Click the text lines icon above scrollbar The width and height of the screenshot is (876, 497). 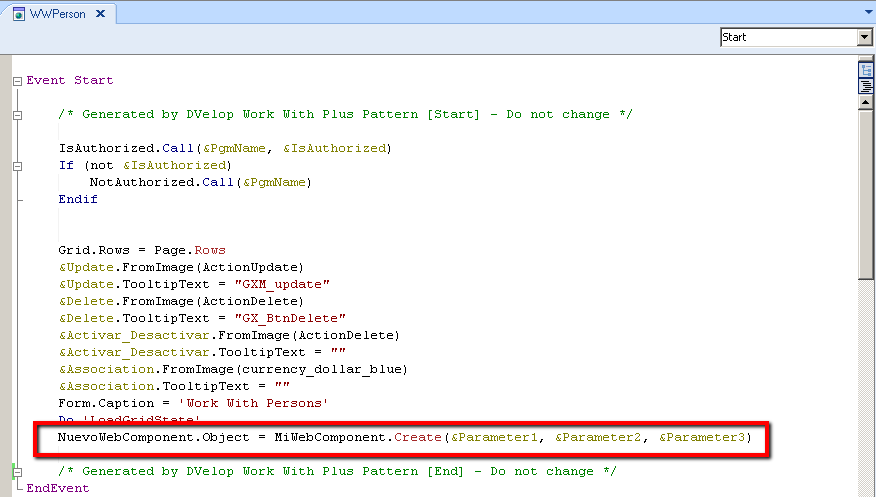tap(866, 85)
